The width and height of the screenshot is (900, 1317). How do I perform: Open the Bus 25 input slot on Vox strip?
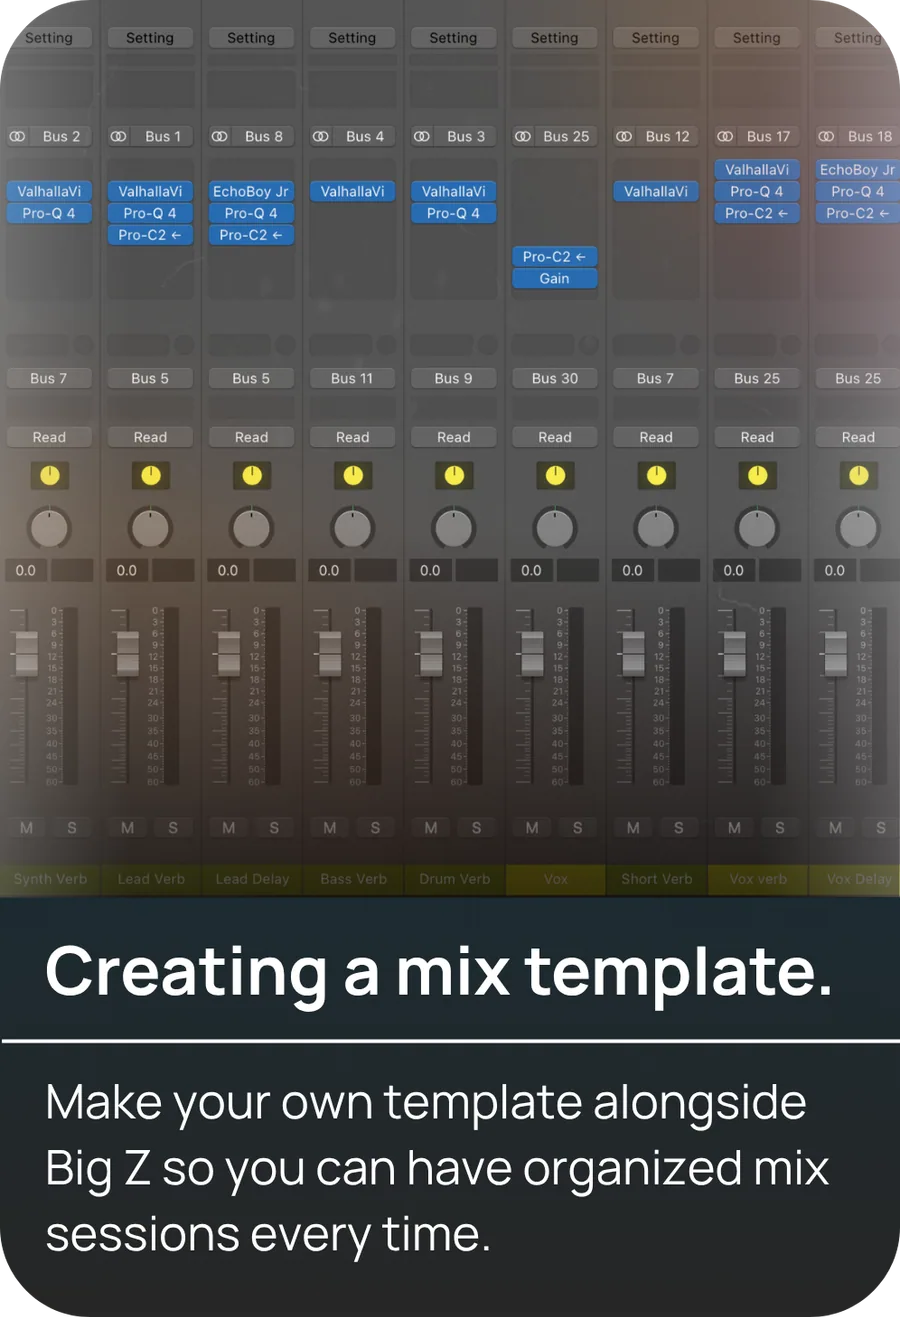tap(566, 136)
